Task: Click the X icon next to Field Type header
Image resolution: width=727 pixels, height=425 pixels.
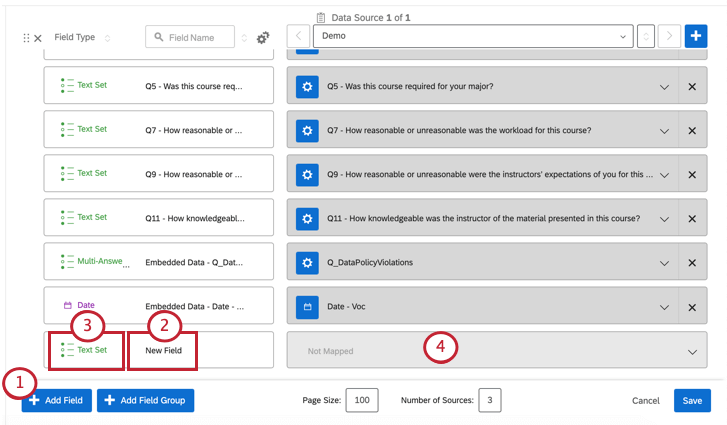Action: point(38,38)
